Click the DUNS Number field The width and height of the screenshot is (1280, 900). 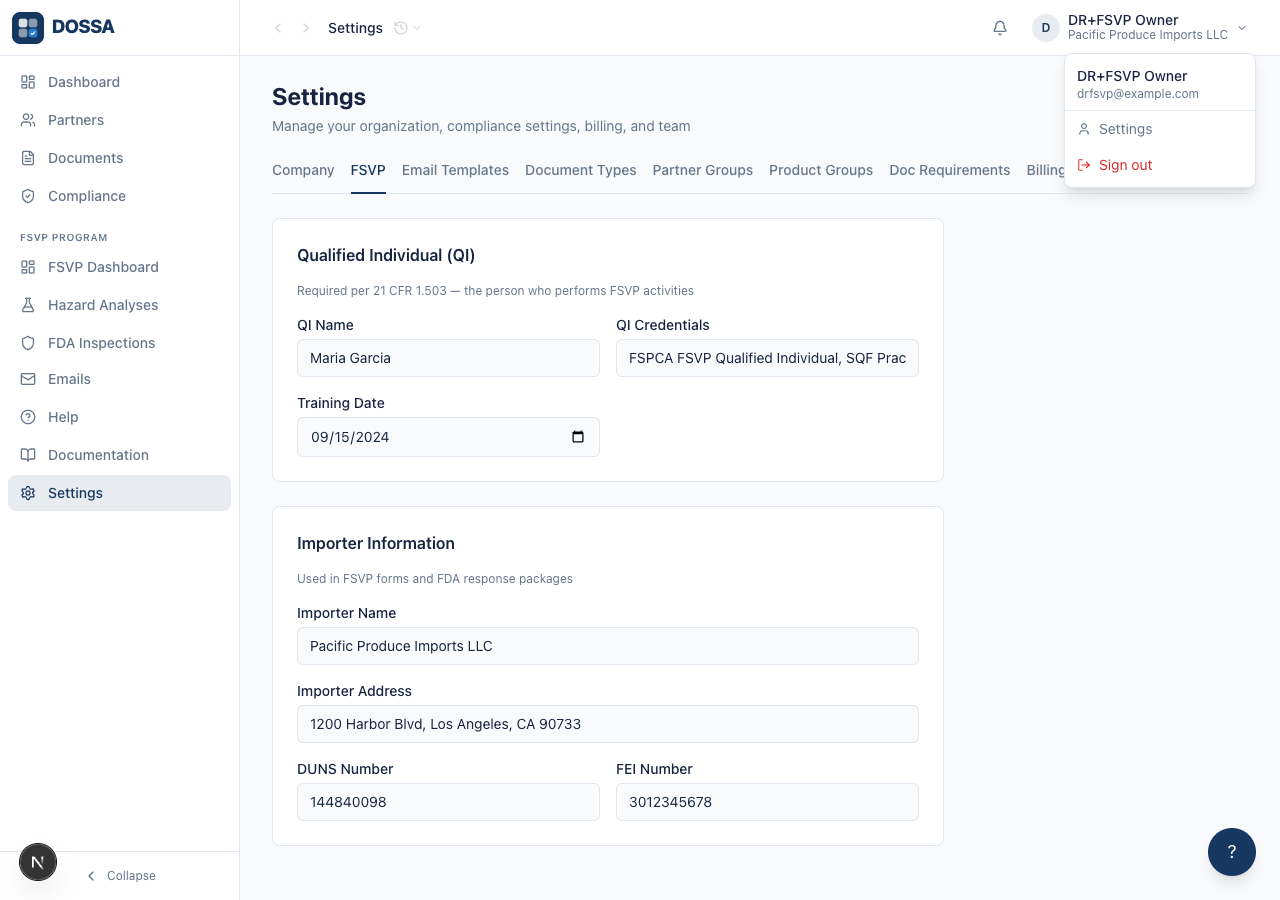point(448,802)
